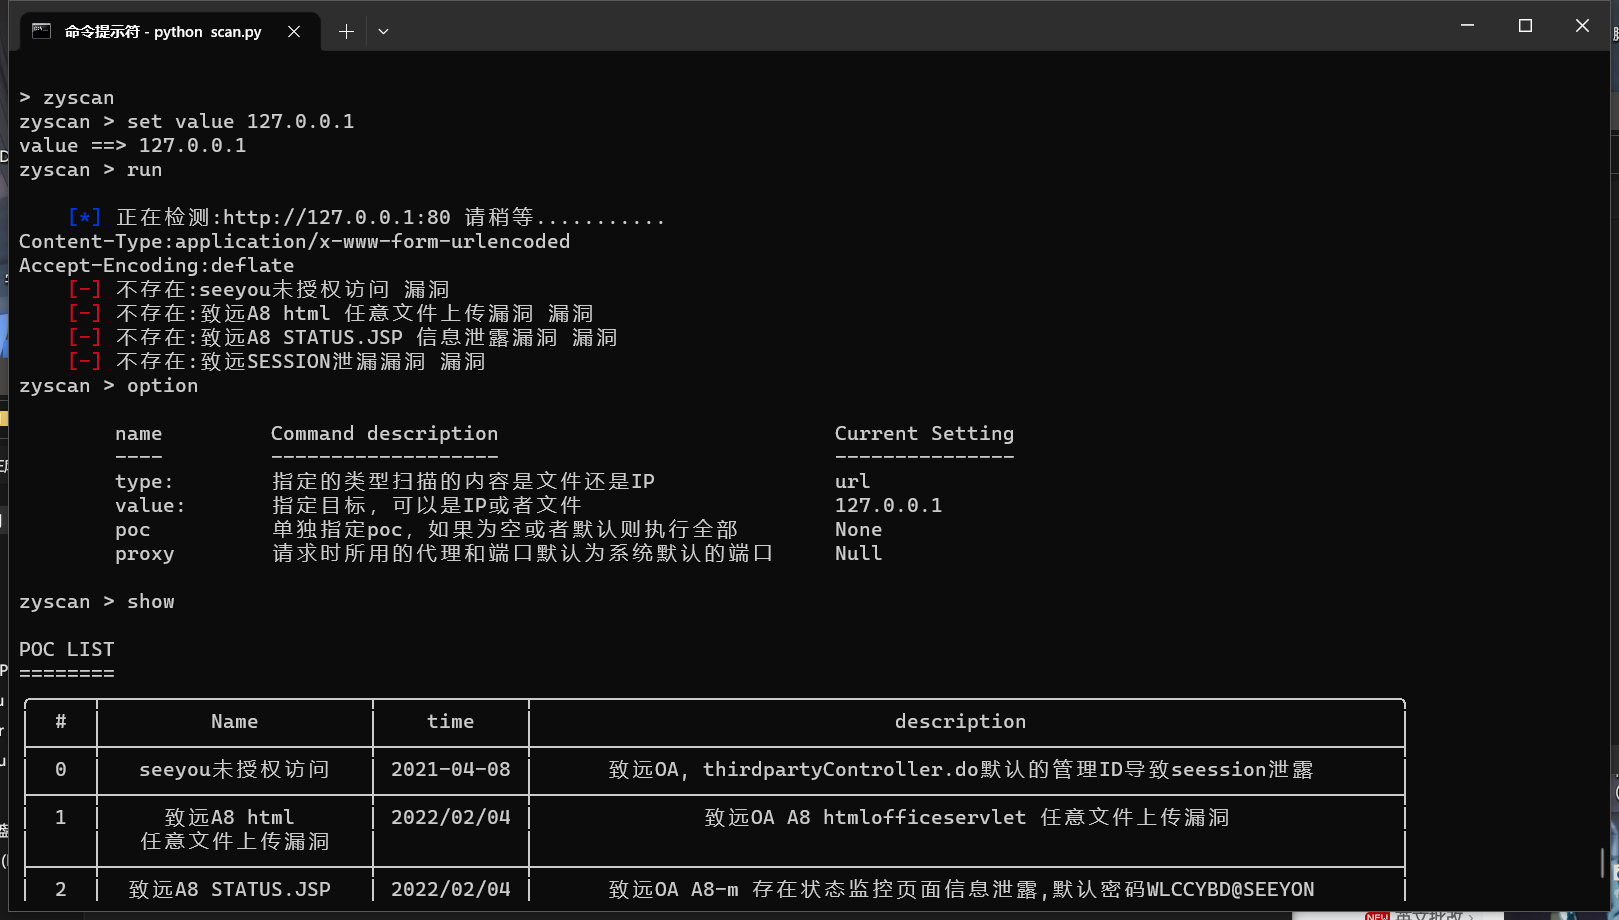This screenshot has height=920, width=1619.
Task: Click the thirdpartyController.do description cell
Action: pyautogui.click(x=960, y=770)
